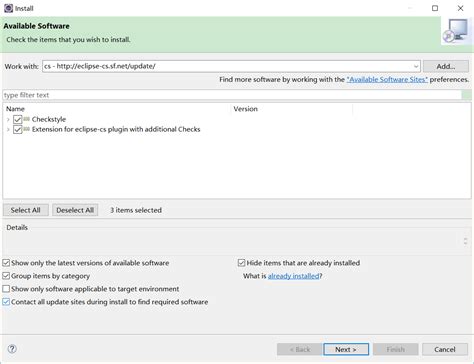Toggle Show only the latest versions option

click(x=6, y=263)
